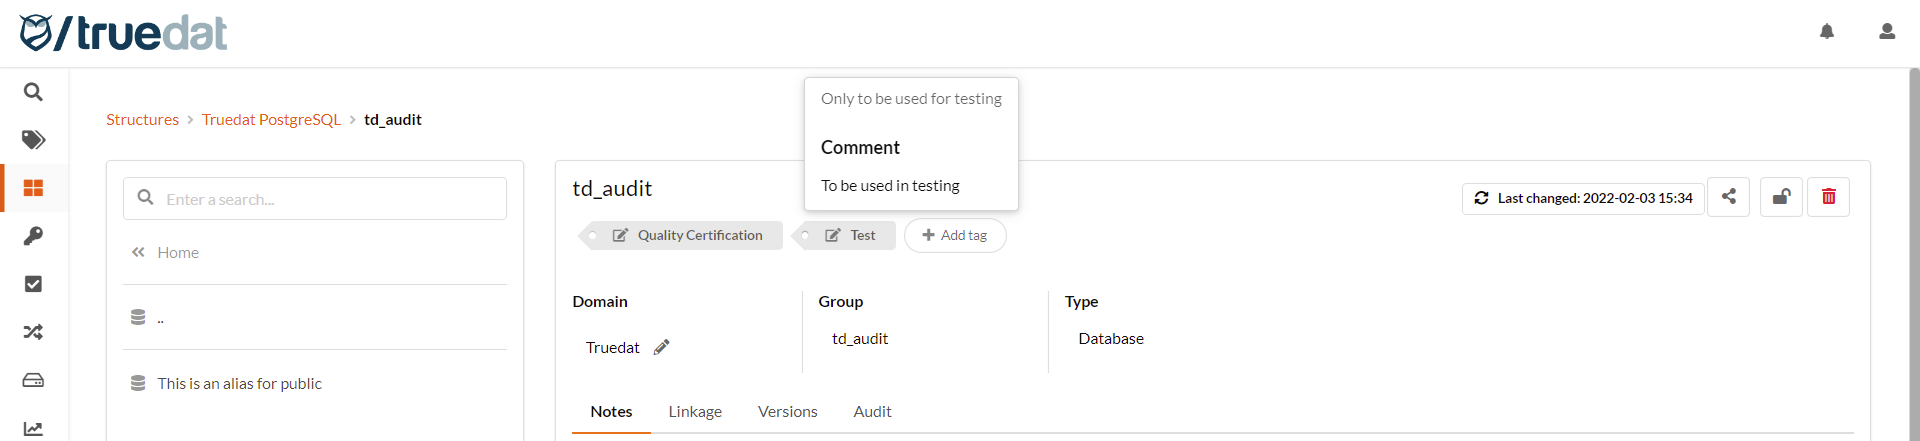This screenshot has width=1920, height=441.
Task: Open the user profile icon
Action: pos(1887,32)
